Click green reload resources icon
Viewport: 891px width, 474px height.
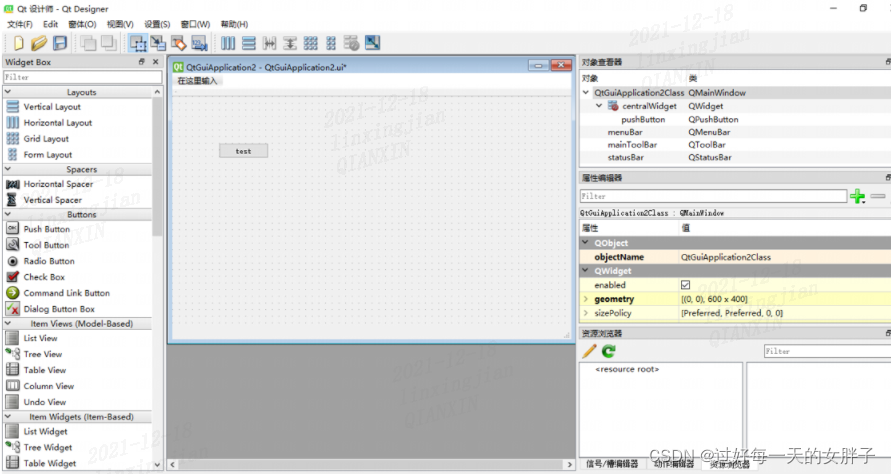click(609, 351)
